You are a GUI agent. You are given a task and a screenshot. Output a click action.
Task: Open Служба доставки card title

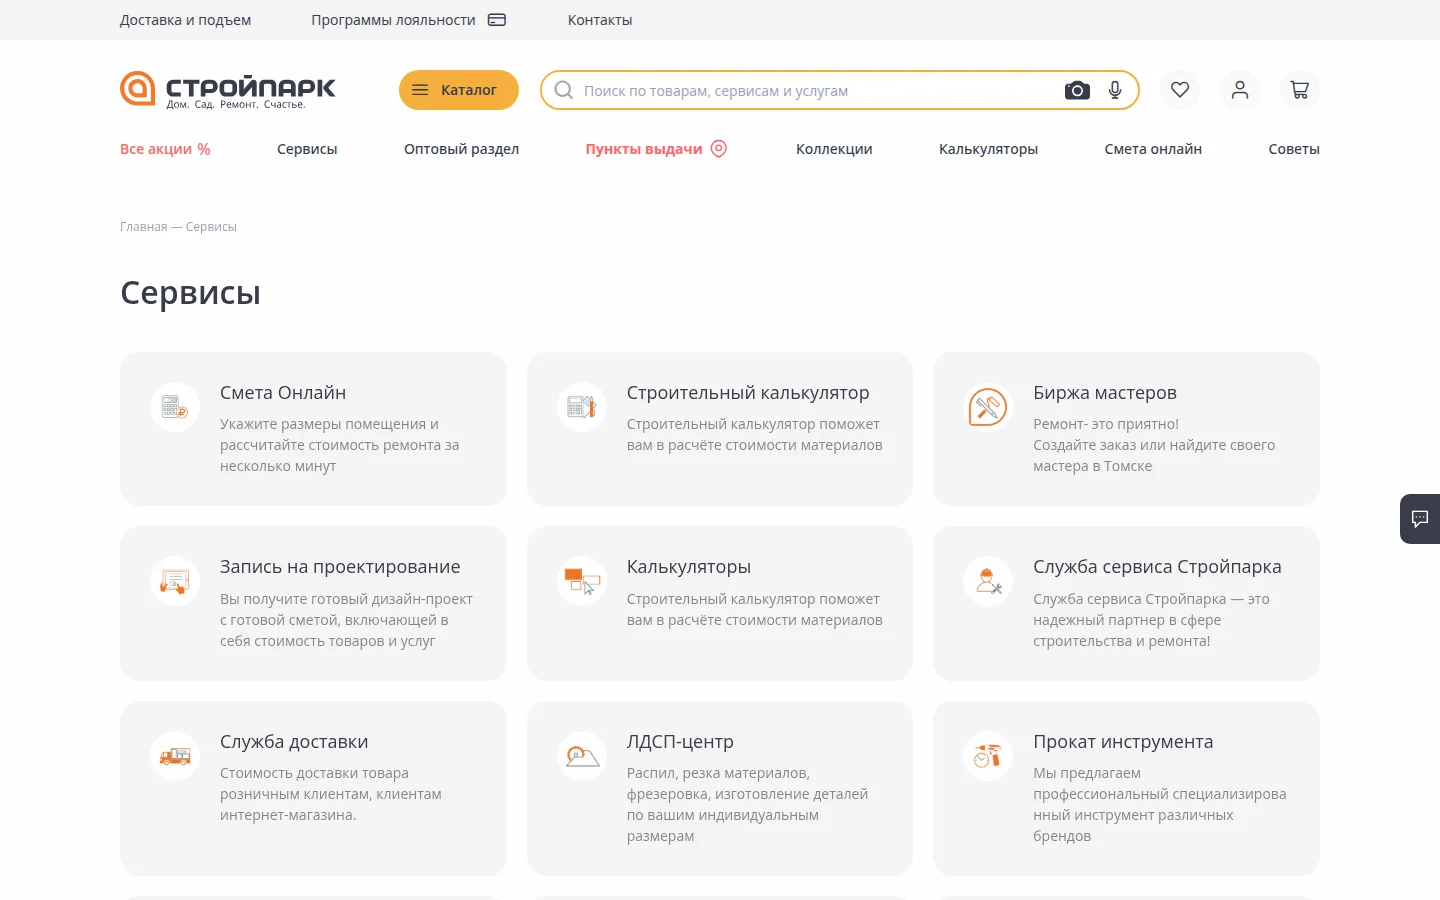click(294, 742)
